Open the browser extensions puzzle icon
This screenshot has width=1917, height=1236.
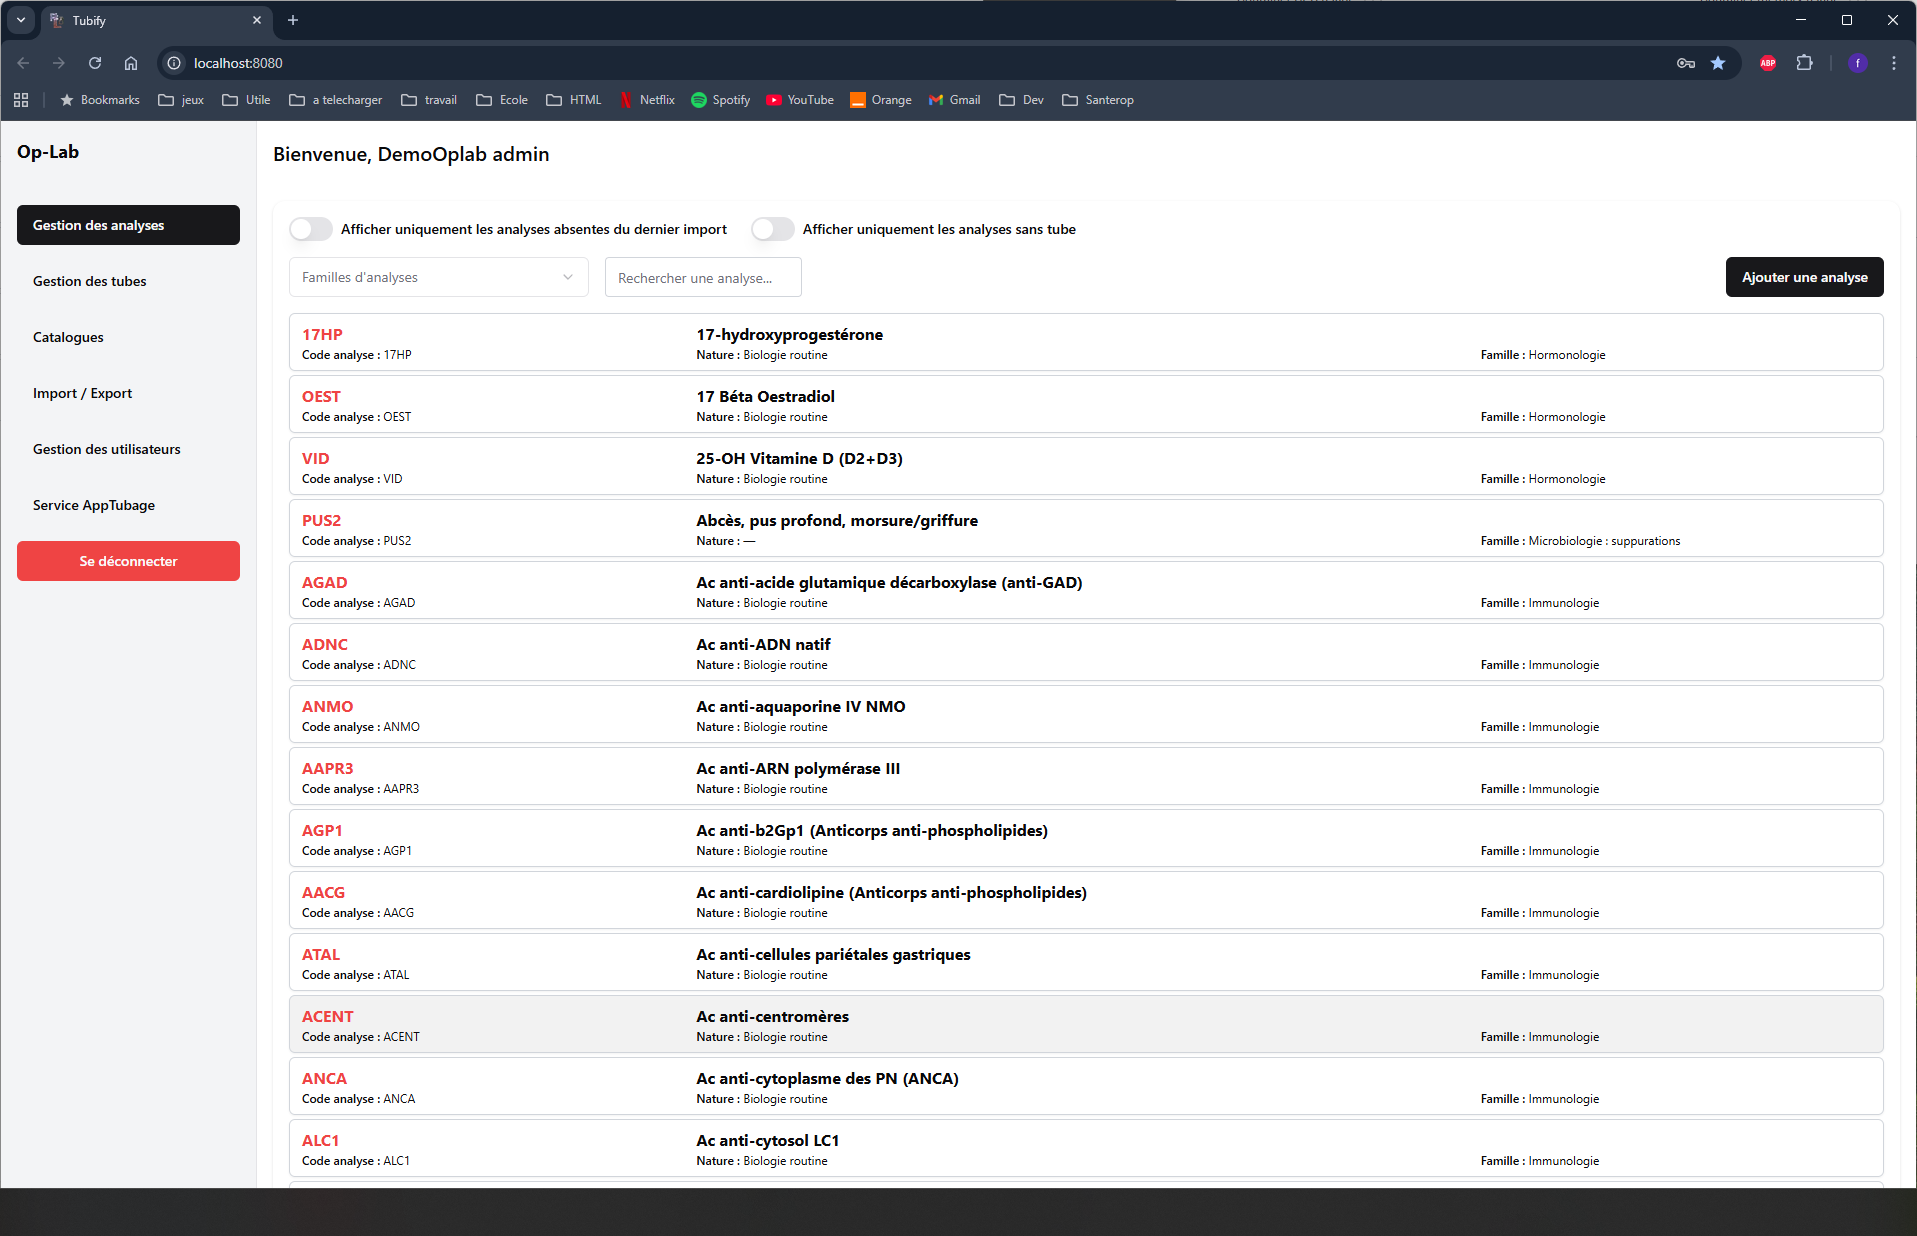point(1804,63)
